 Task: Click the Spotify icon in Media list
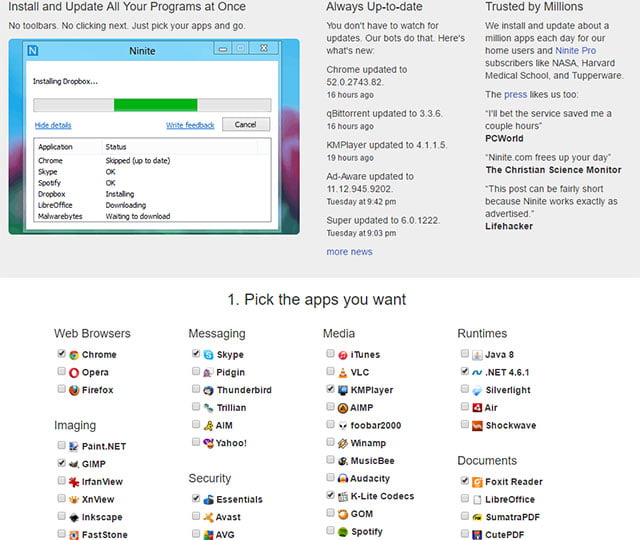pyautogui.click(x=343, y=532)
